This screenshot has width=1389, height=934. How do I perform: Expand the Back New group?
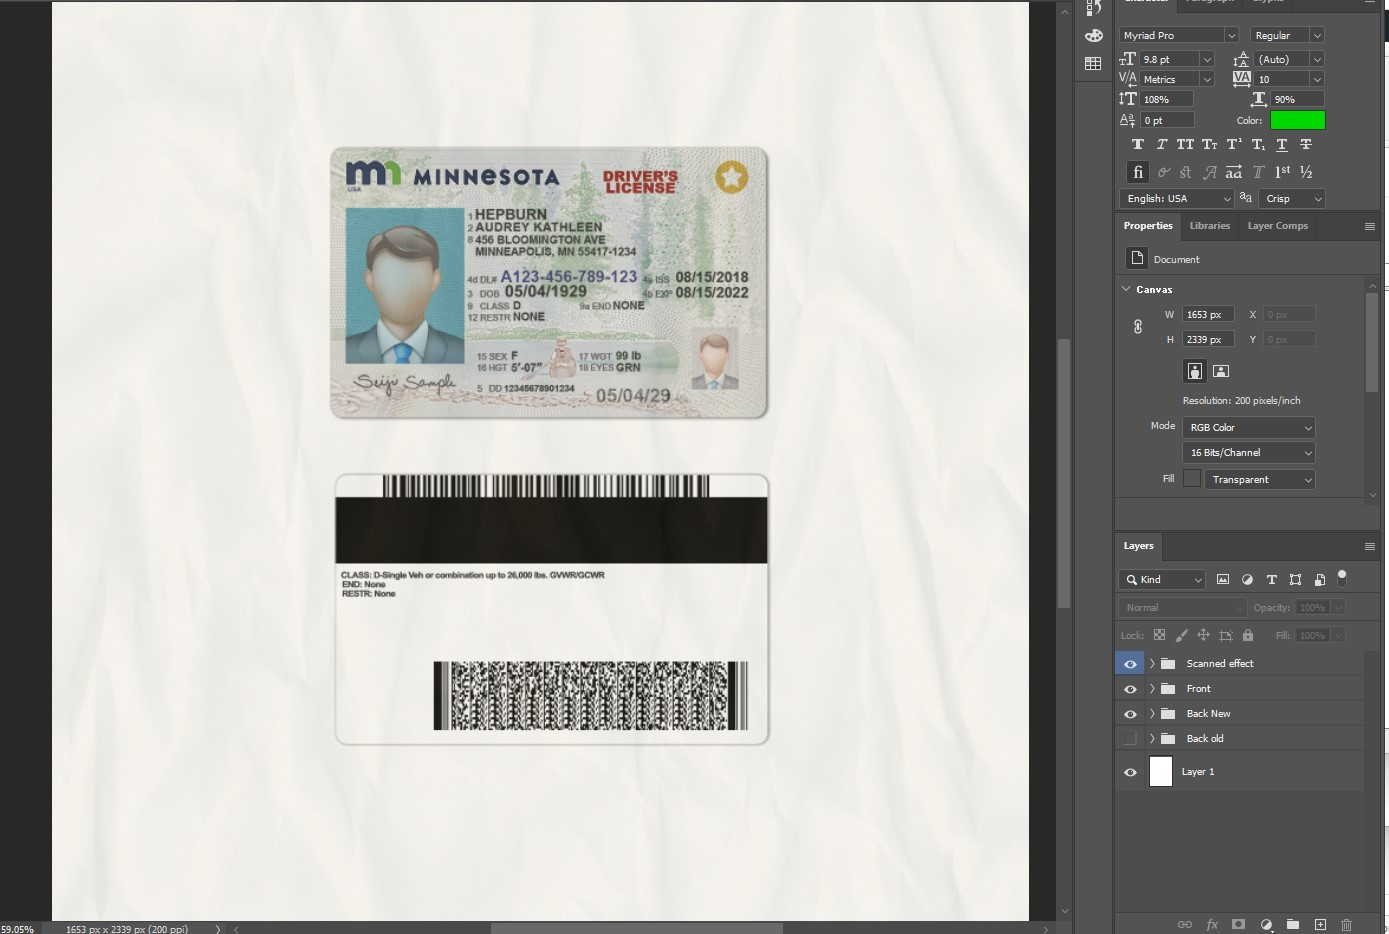click(1152, 714)
